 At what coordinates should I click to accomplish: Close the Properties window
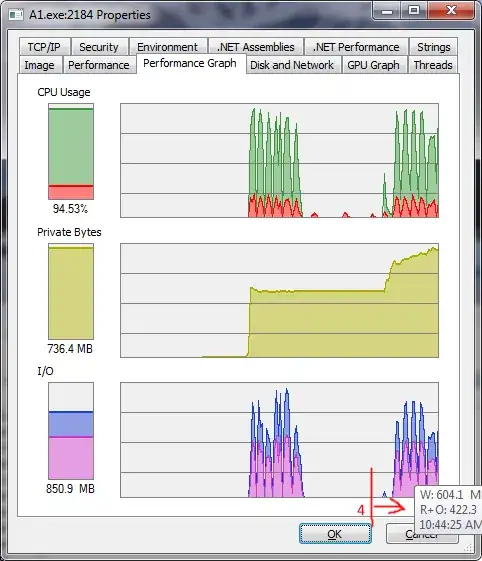coord(451,11)
